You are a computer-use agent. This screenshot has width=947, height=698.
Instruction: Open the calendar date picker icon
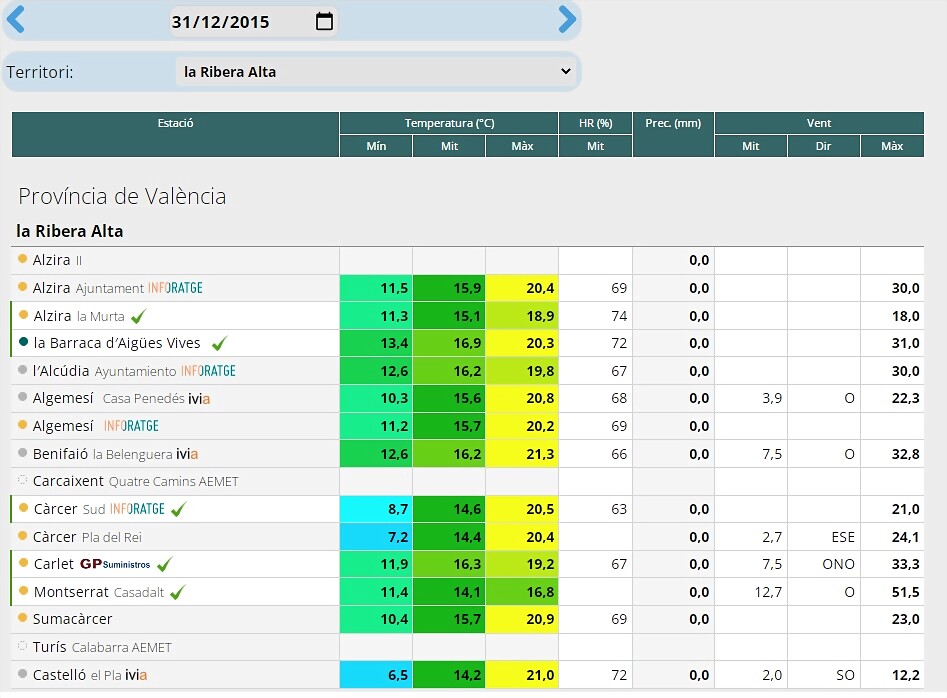pyautogui.click(x=324, y=21)
